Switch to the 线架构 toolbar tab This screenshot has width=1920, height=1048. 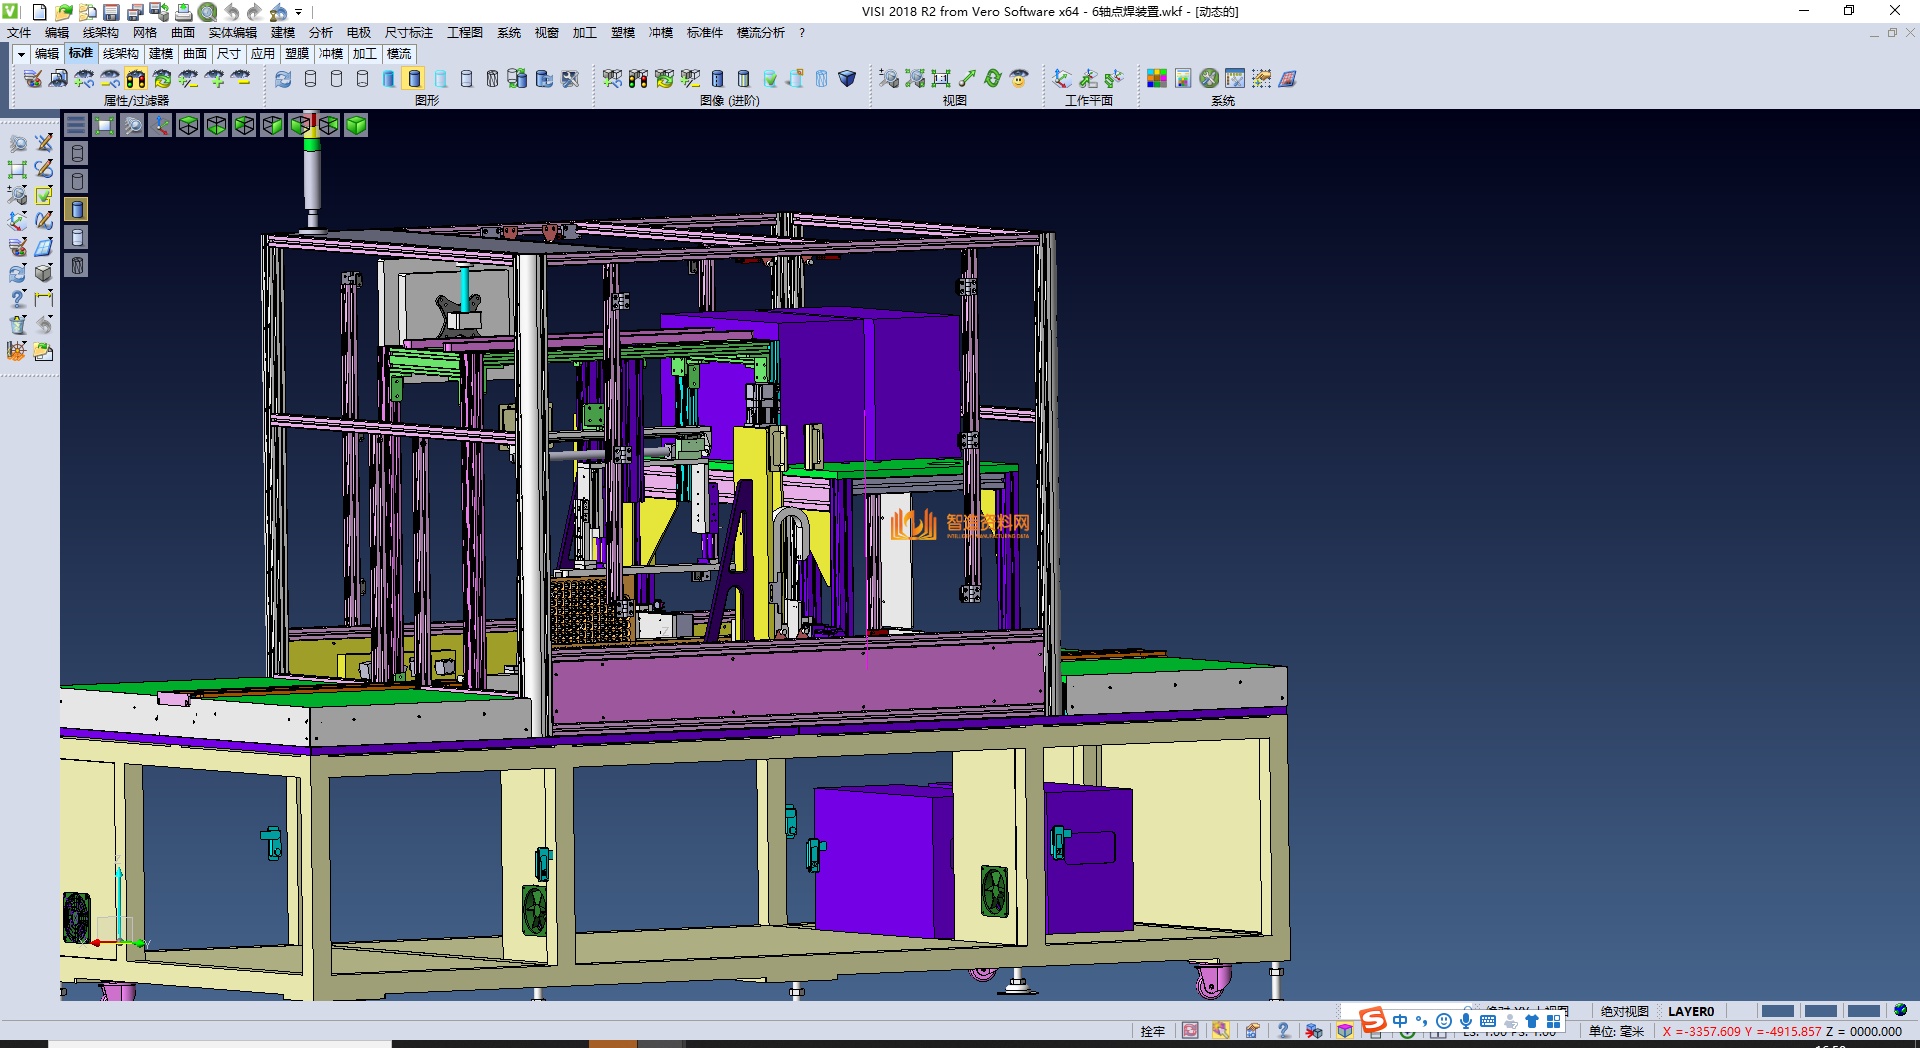(x=120, y=54)
